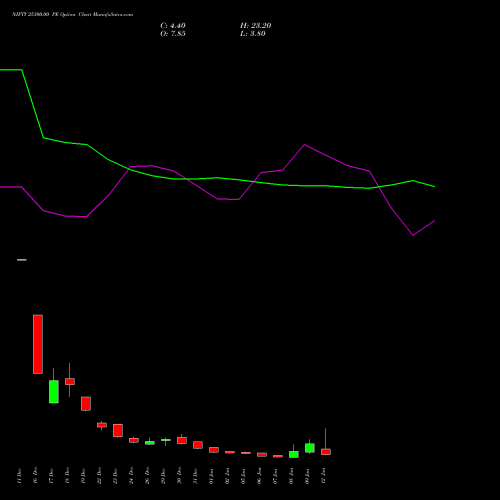Click the small red candle above 18 Dec
The image size is (500, 500).
click(70, 381)
